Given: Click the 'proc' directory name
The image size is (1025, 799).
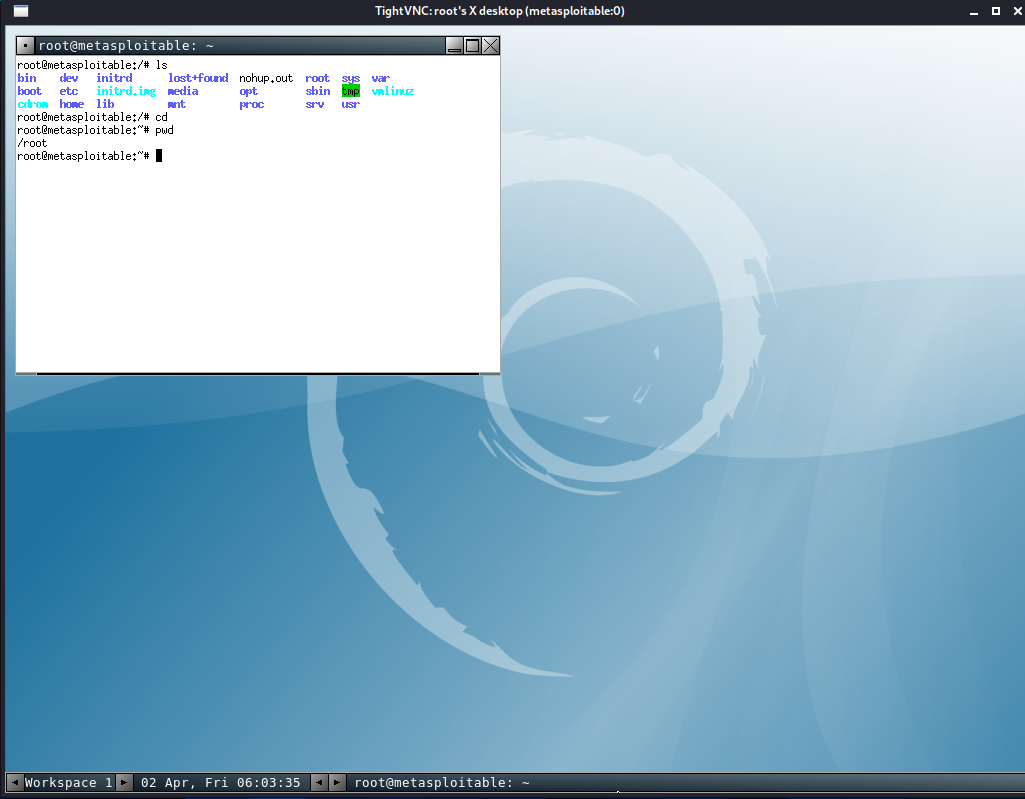Looking at the screenshot, I should pos(252,104).
